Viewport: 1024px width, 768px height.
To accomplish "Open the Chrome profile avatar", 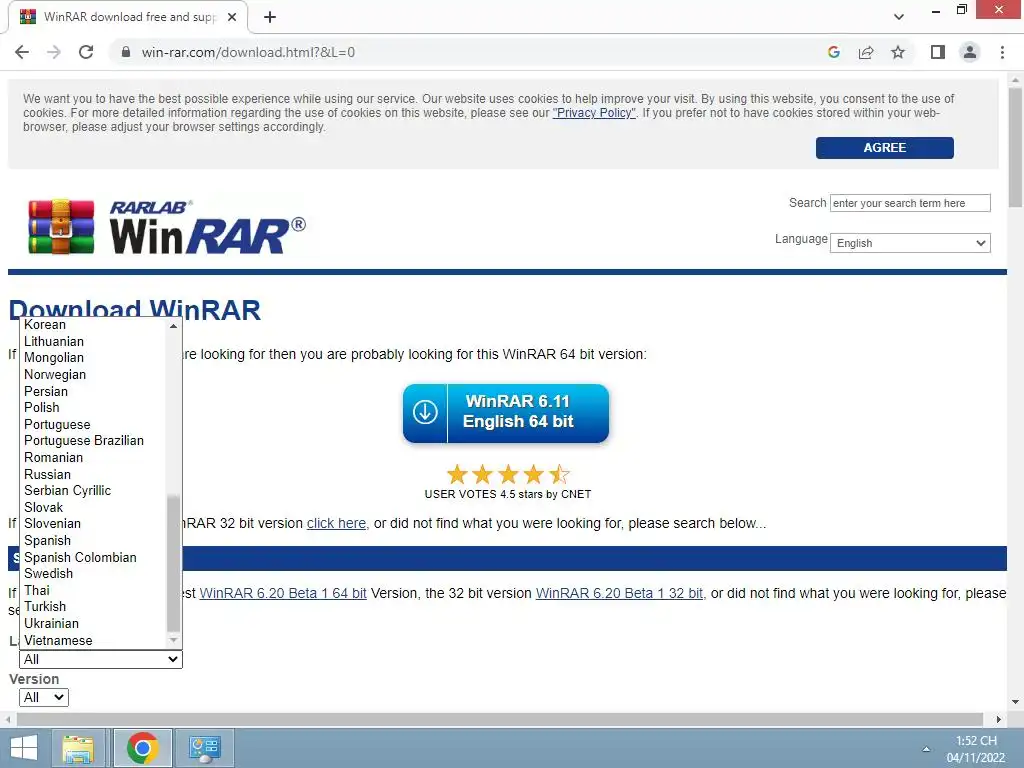I will [970, 52].
